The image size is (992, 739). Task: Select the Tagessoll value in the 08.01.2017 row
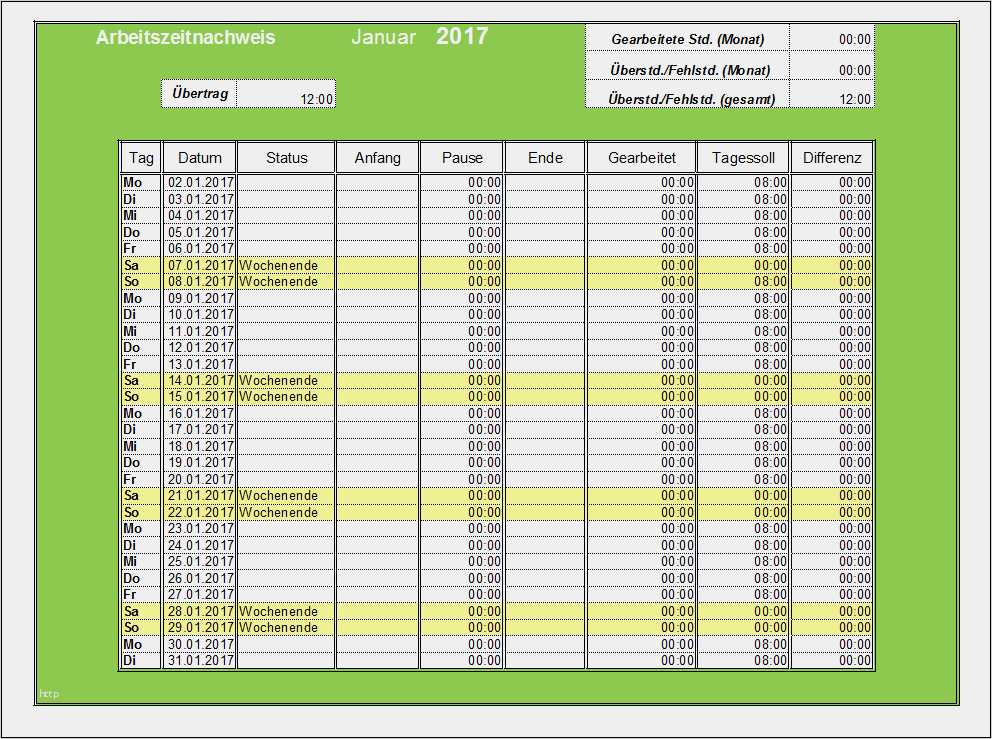pos(743,281)
